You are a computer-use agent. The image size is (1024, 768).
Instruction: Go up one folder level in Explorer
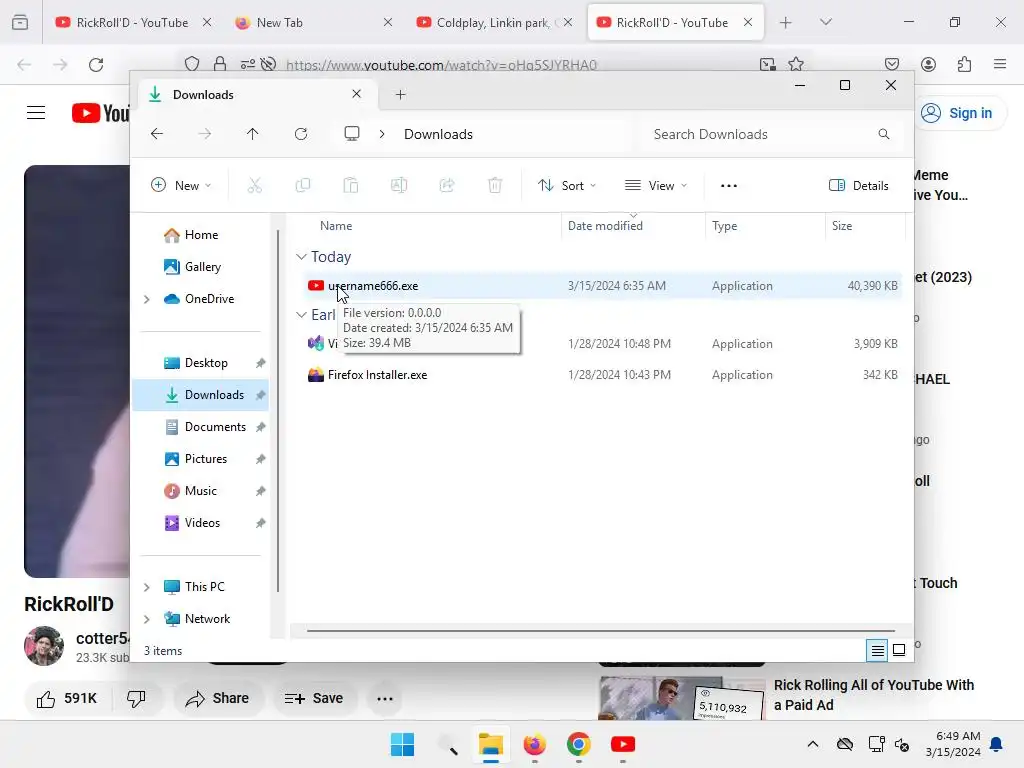click(253, 134)
